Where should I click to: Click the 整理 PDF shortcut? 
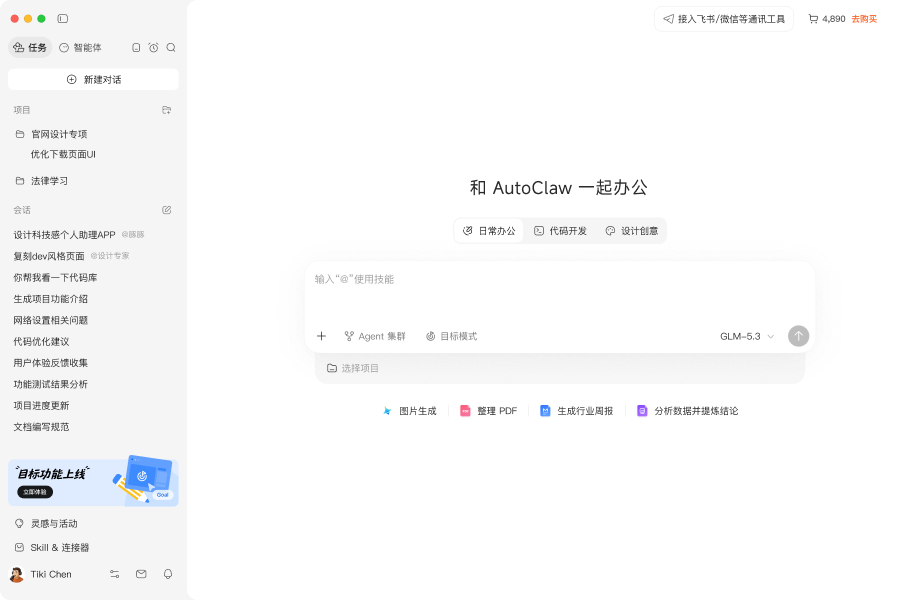(488, 411)
